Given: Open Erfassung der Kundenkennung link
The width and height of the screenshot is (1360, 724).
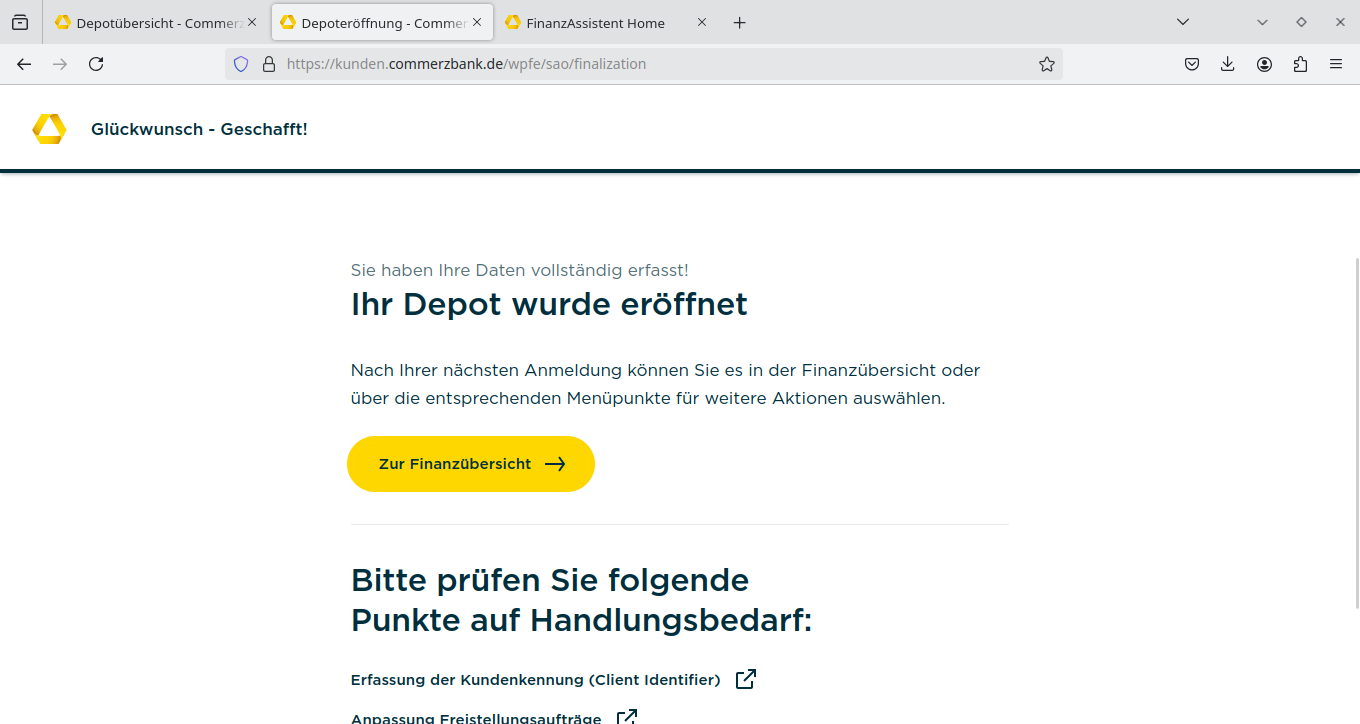Looking at the screenshot, I should (x=536, y=680).
